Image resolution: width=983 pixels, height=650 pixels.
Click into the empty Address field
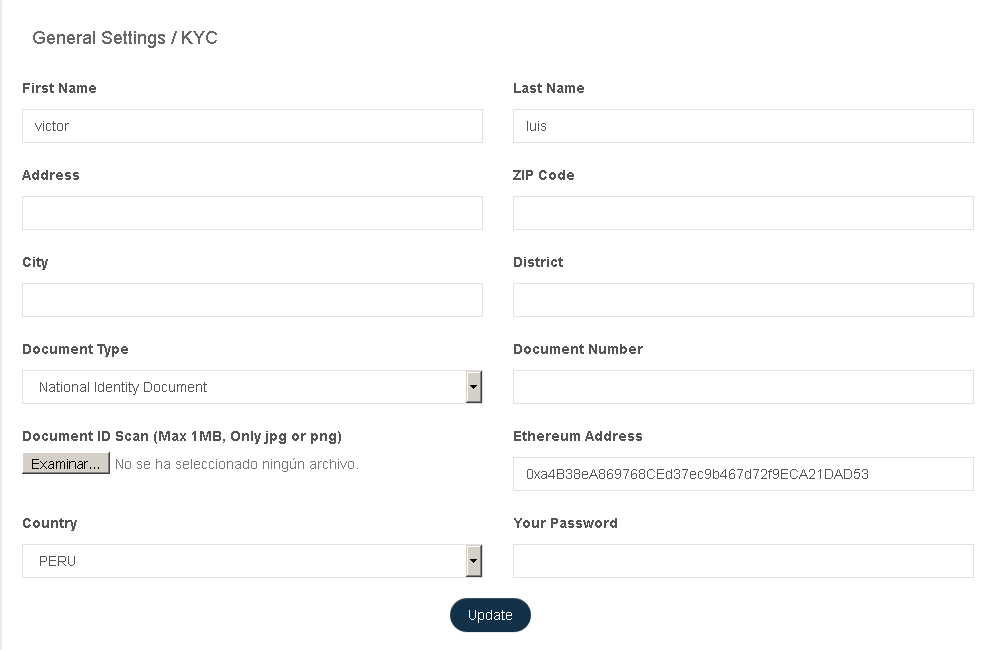click(x=252, y=213)
